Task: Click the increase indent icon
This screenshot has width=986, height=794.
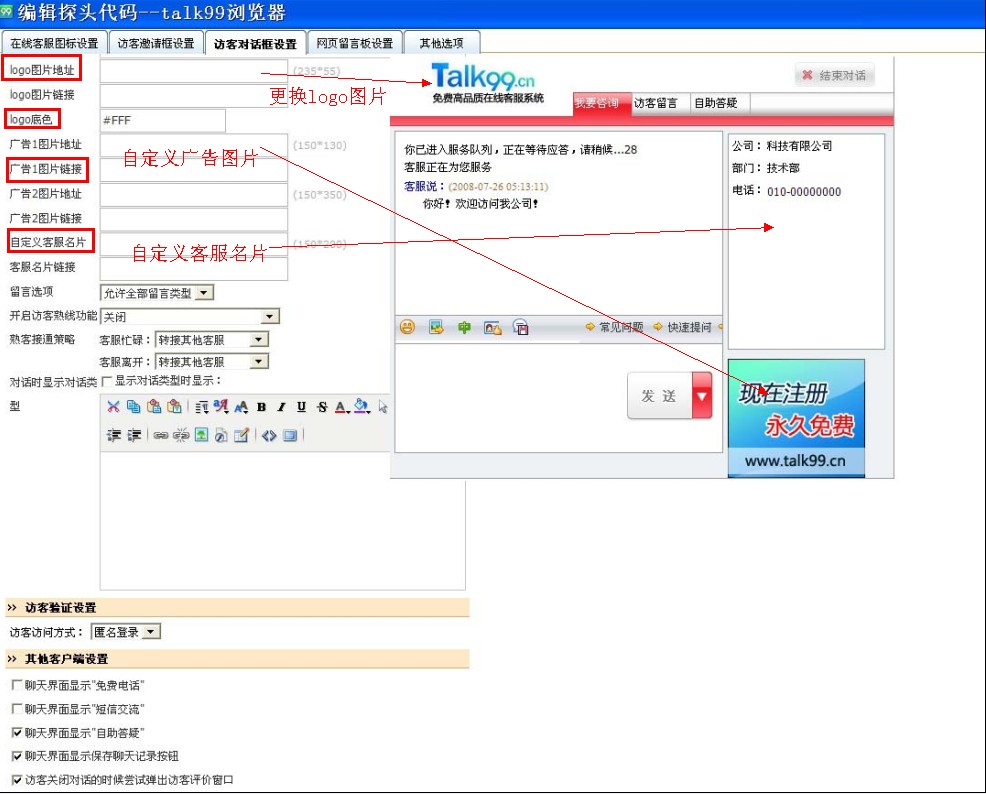Action: 134,435
